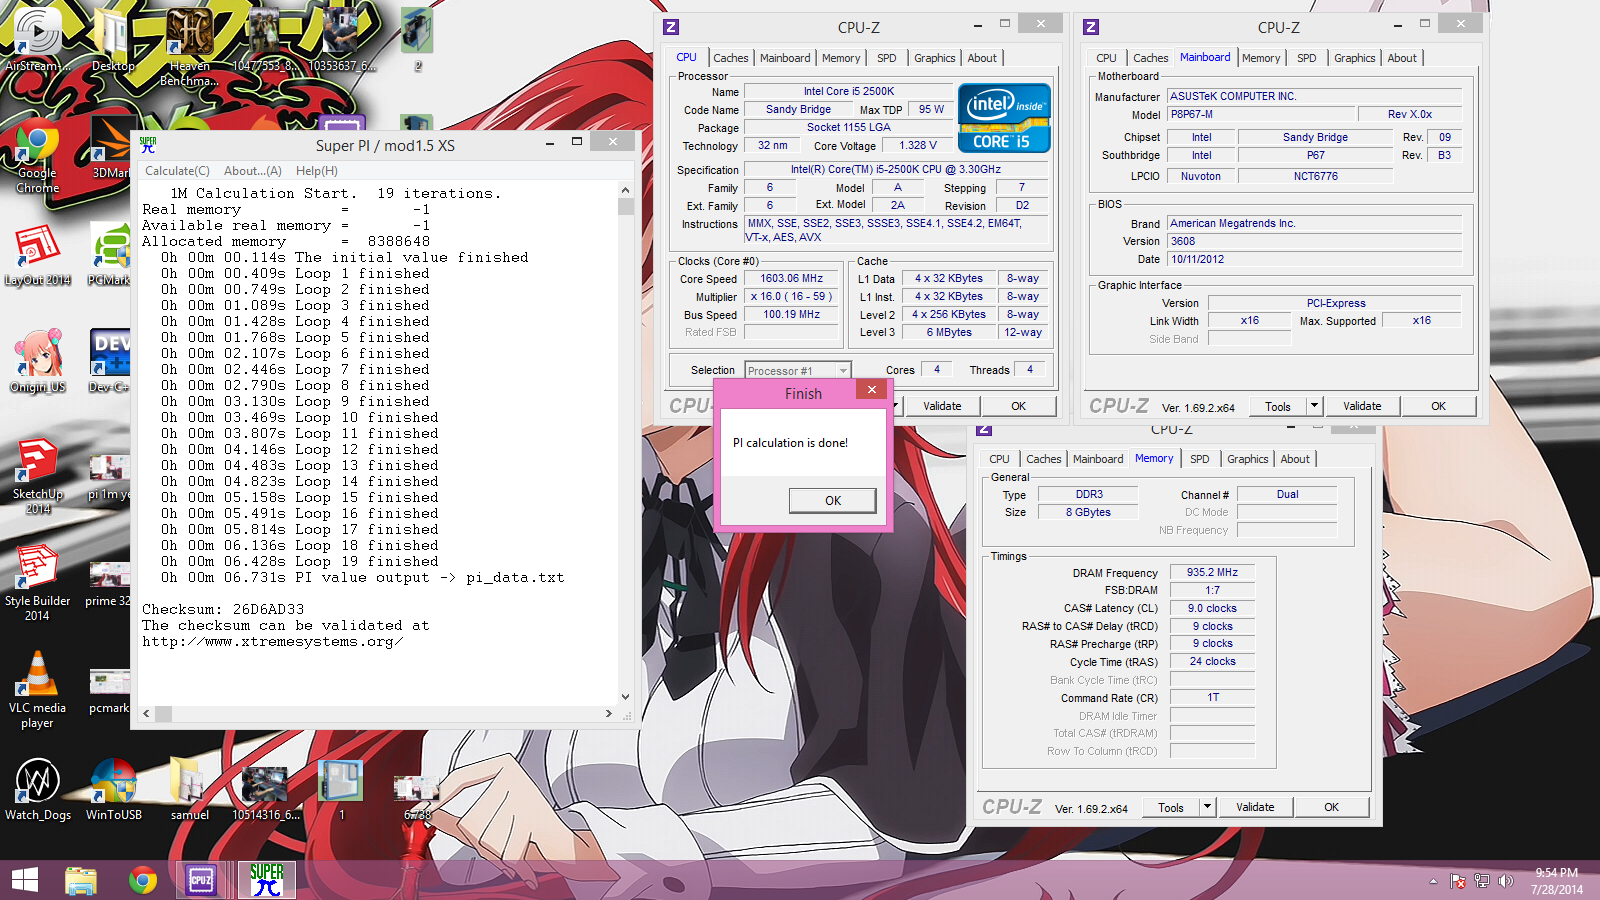This screenshot has height=900, width=1600.
Task: Open the Desktop folder shortcut
Action: pyautogui.click(x=113, y=40)
